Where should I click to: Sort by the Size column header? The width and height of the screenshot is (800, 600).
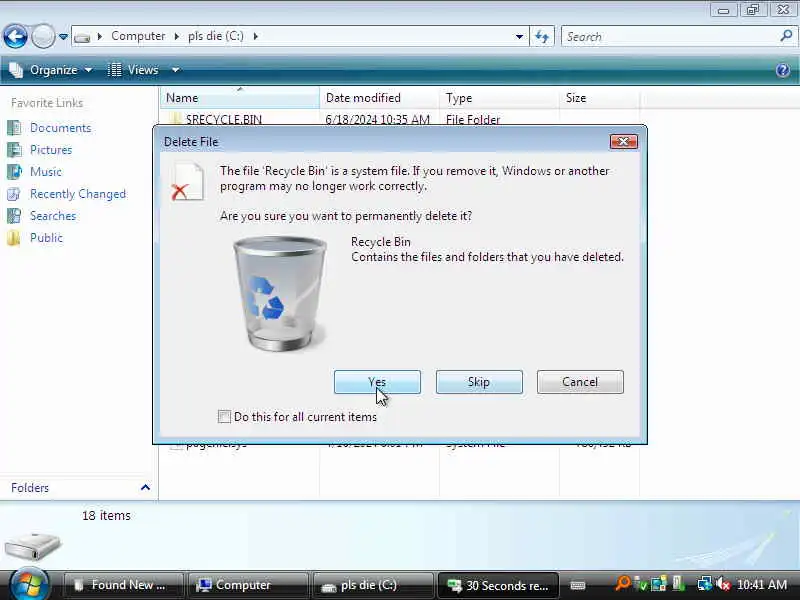(599, 98)
